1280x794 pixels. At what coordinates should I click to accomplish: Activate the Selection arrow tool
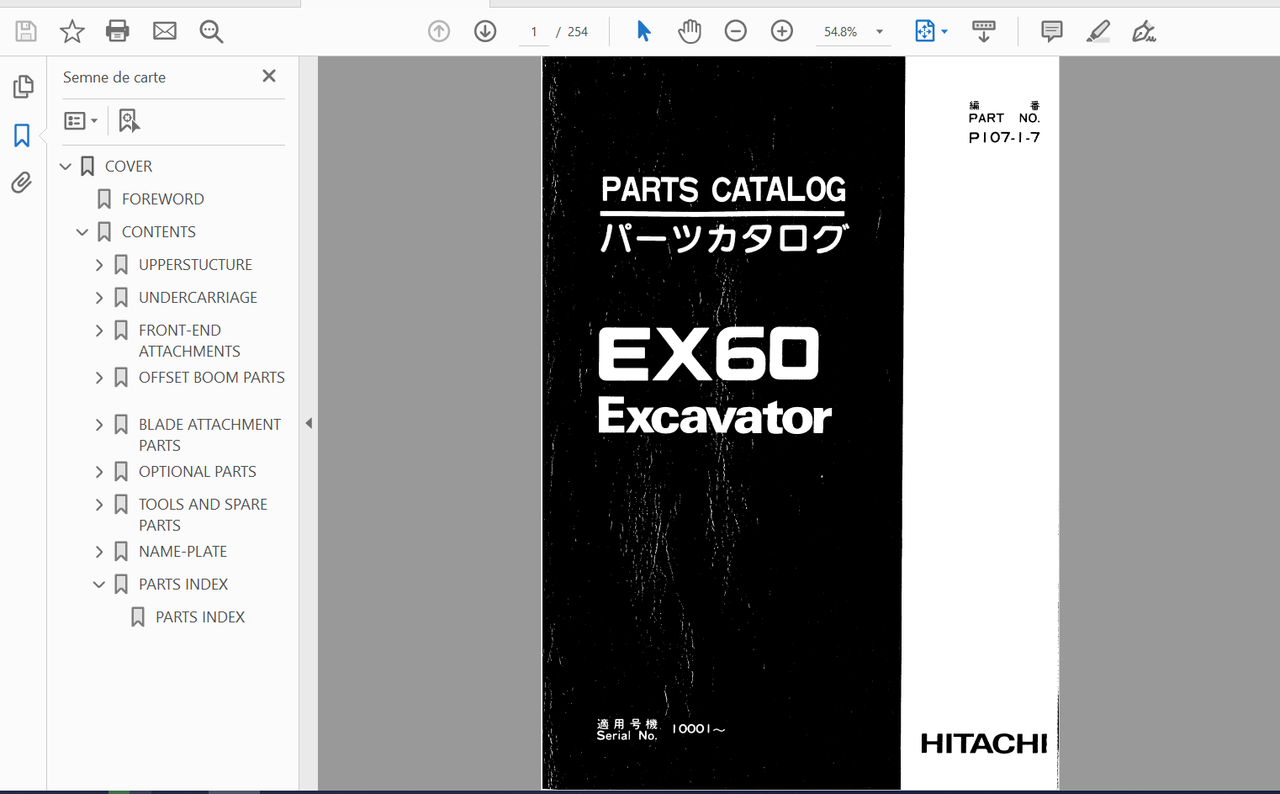click(644, 31)
